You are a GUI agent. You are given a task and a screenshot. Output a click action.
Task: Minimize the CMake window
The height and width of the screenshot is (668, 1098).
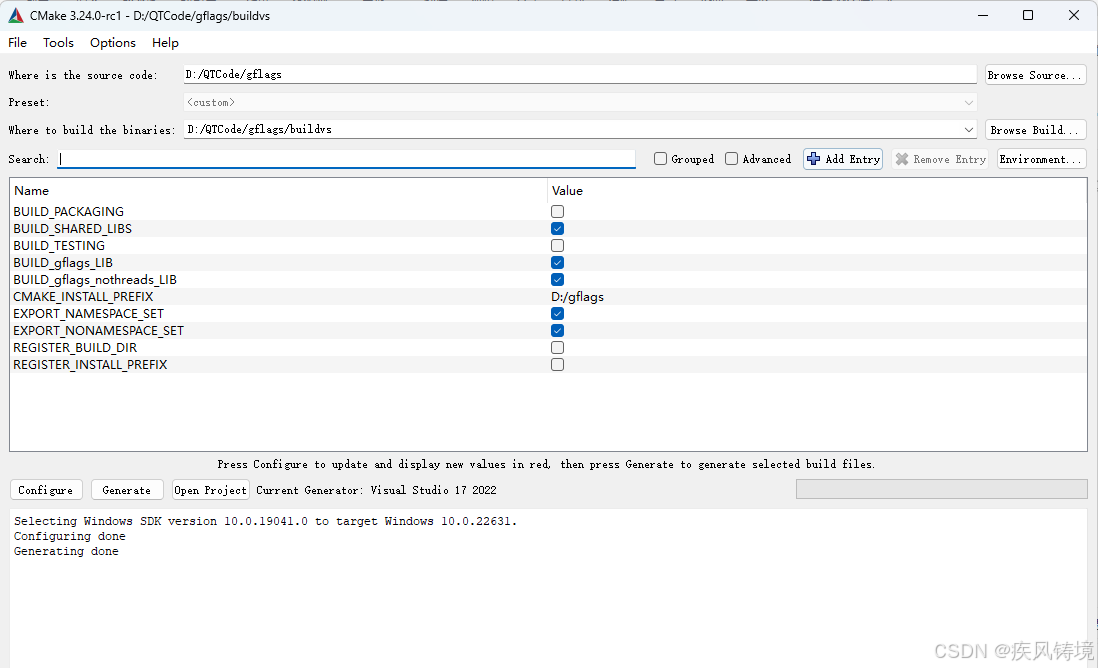tap(983, 15)
